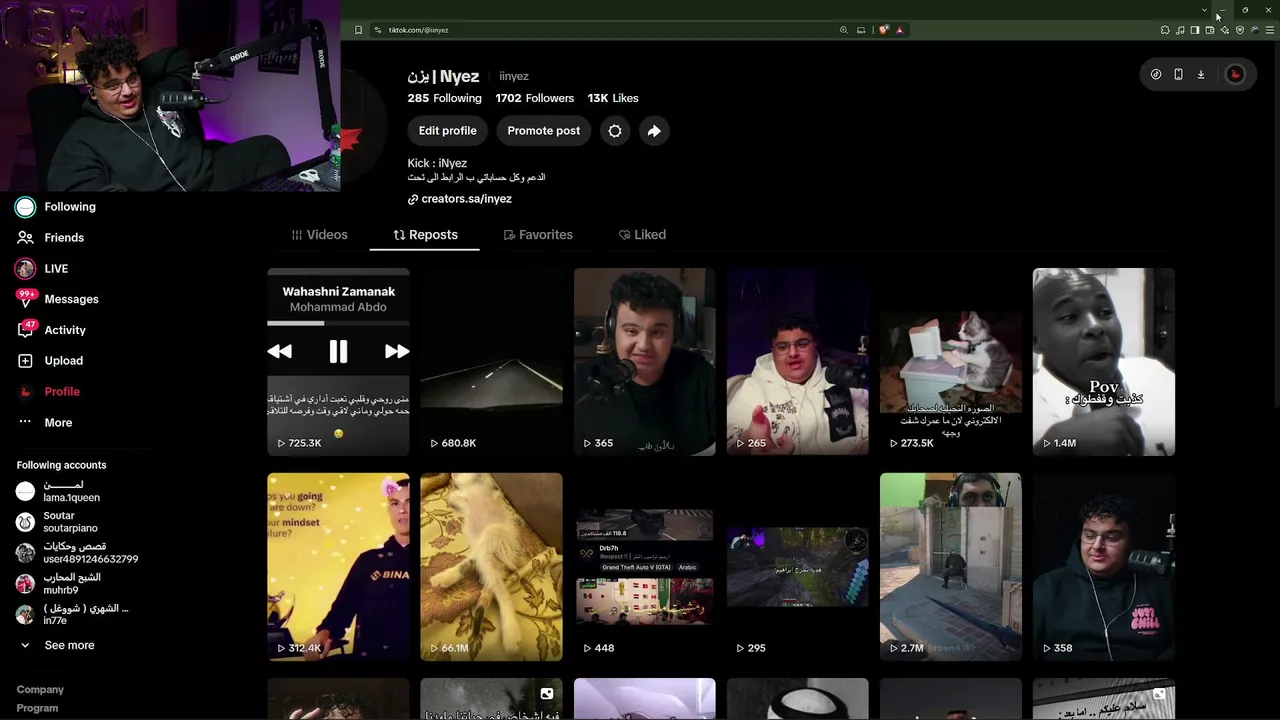Click the browser bookmark icon
This screenshot has width=1280, height=720.
tap(358, 30)
